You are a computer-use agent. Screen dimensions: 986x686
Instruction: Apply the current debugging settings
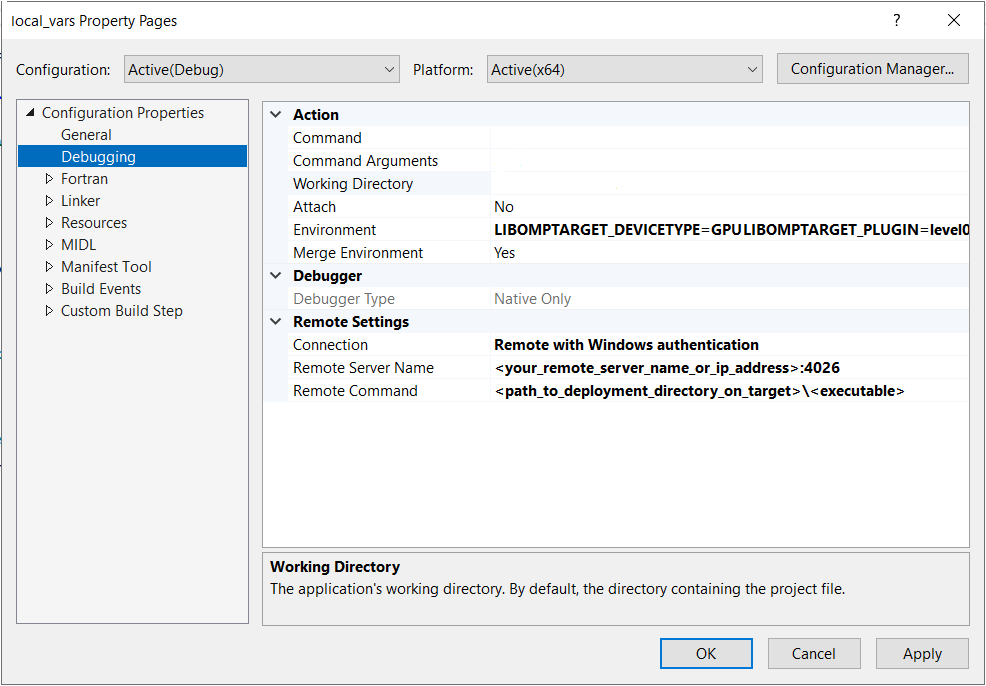pyautogui.click(x=921, y=653)
